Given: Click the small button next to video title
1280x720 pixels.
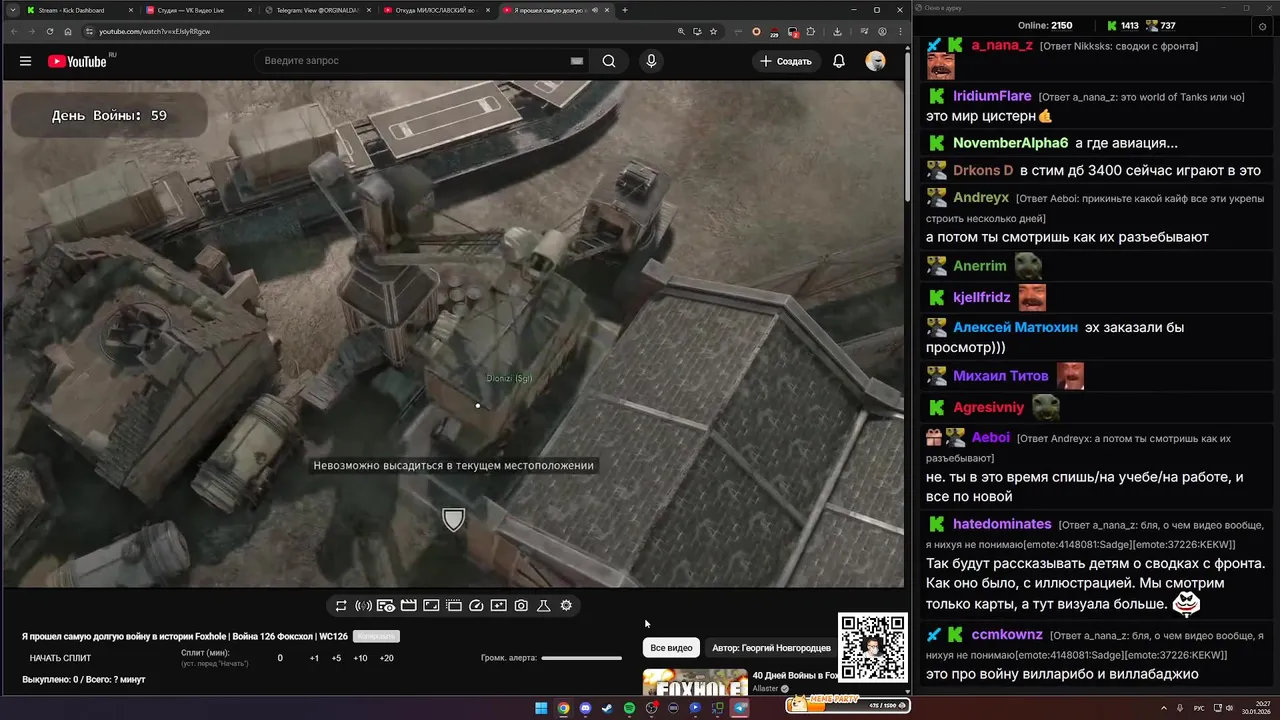Looking at the screenshot, I should point(377,636).
